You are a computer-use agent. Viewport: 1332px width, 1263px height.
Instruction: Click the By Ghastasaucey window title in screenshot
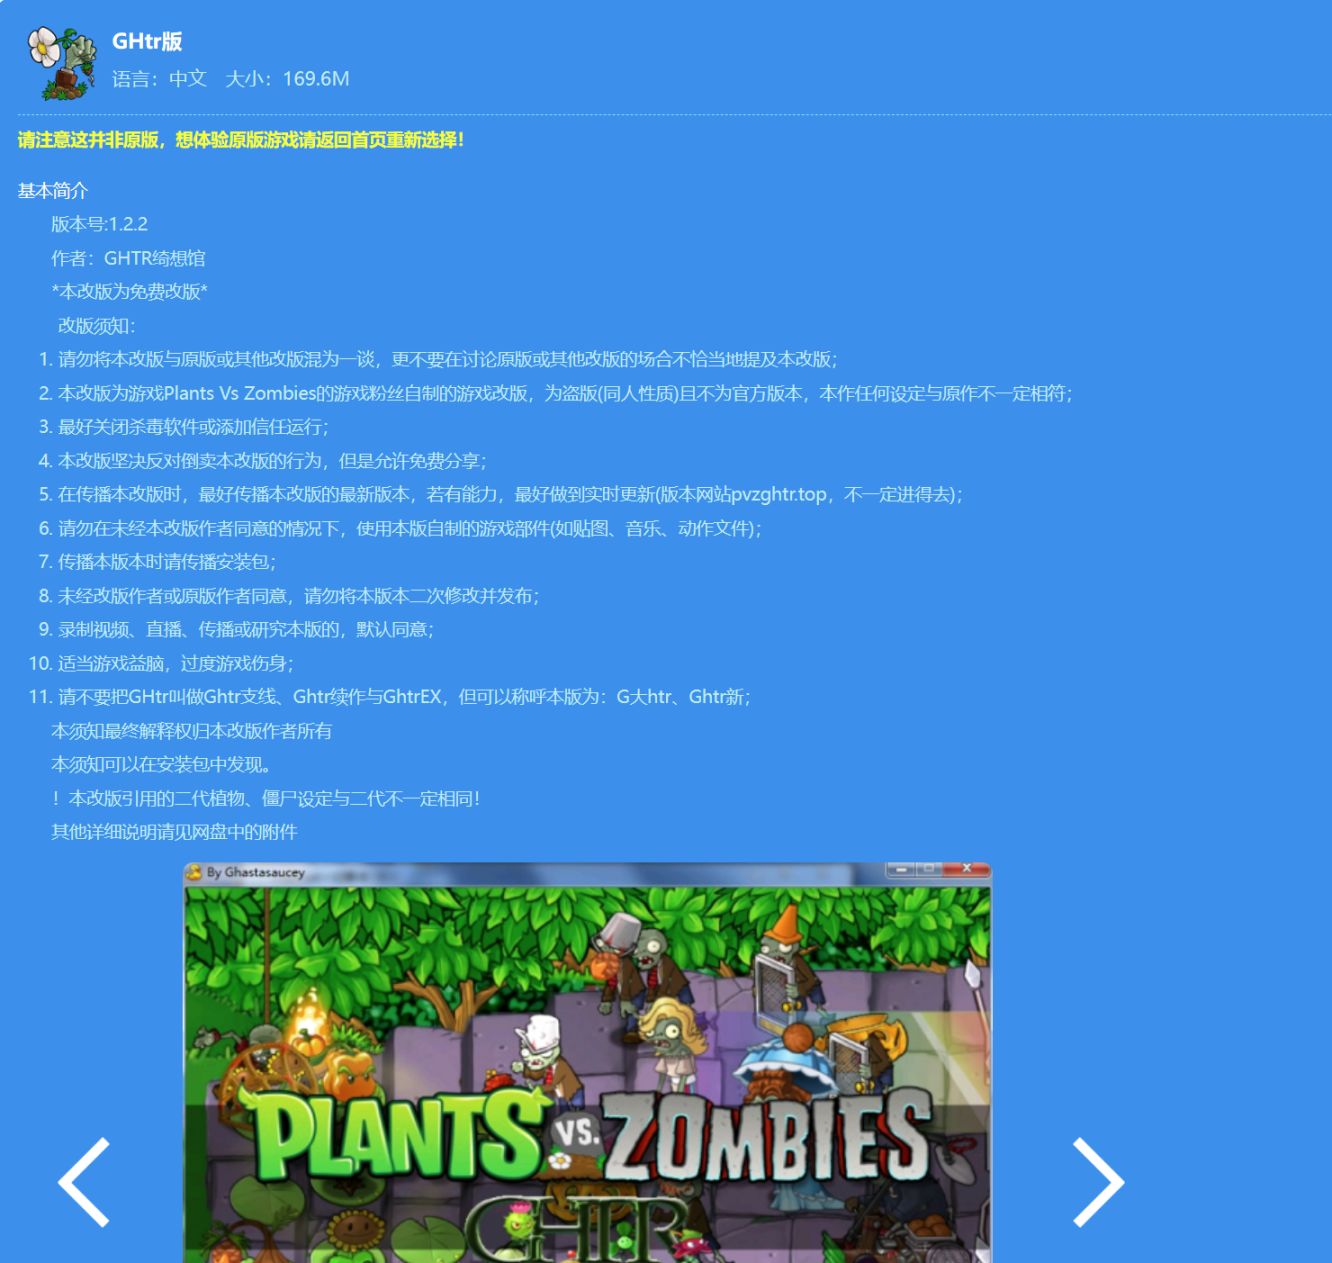coord(255,872)
